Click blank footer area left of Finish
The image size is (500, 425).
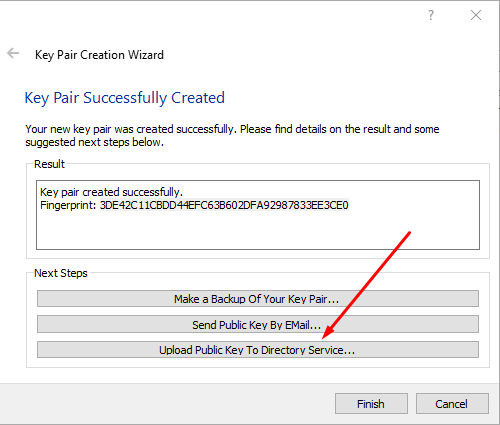point(167,404)
